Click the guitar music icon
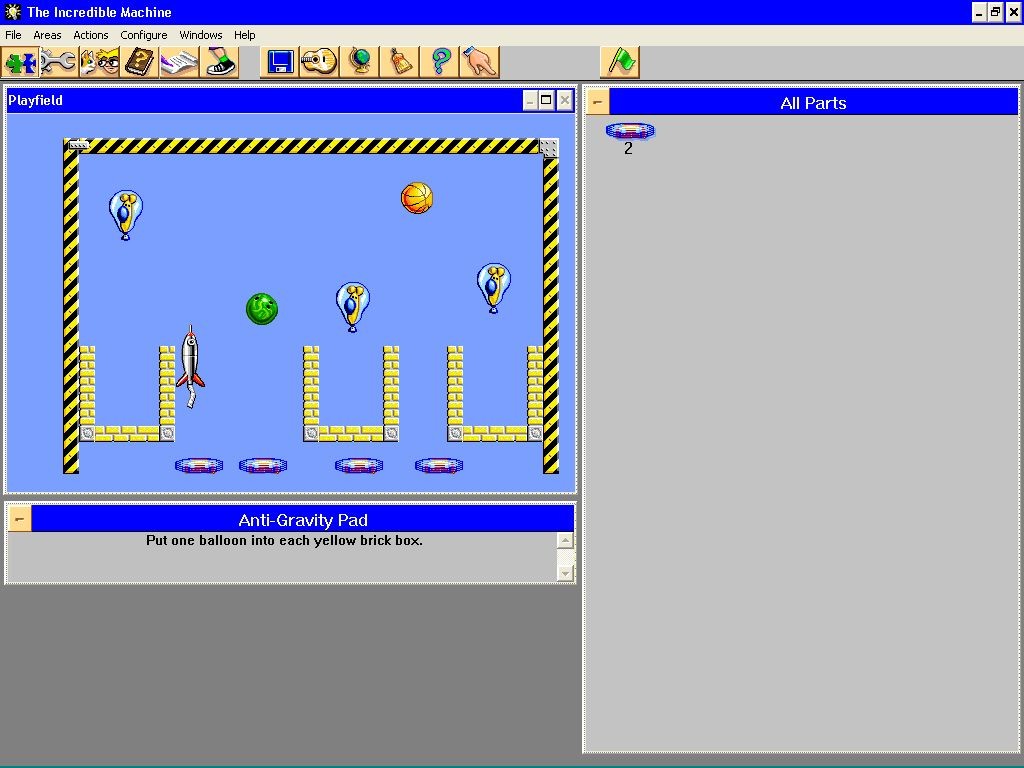 [319, 63]
